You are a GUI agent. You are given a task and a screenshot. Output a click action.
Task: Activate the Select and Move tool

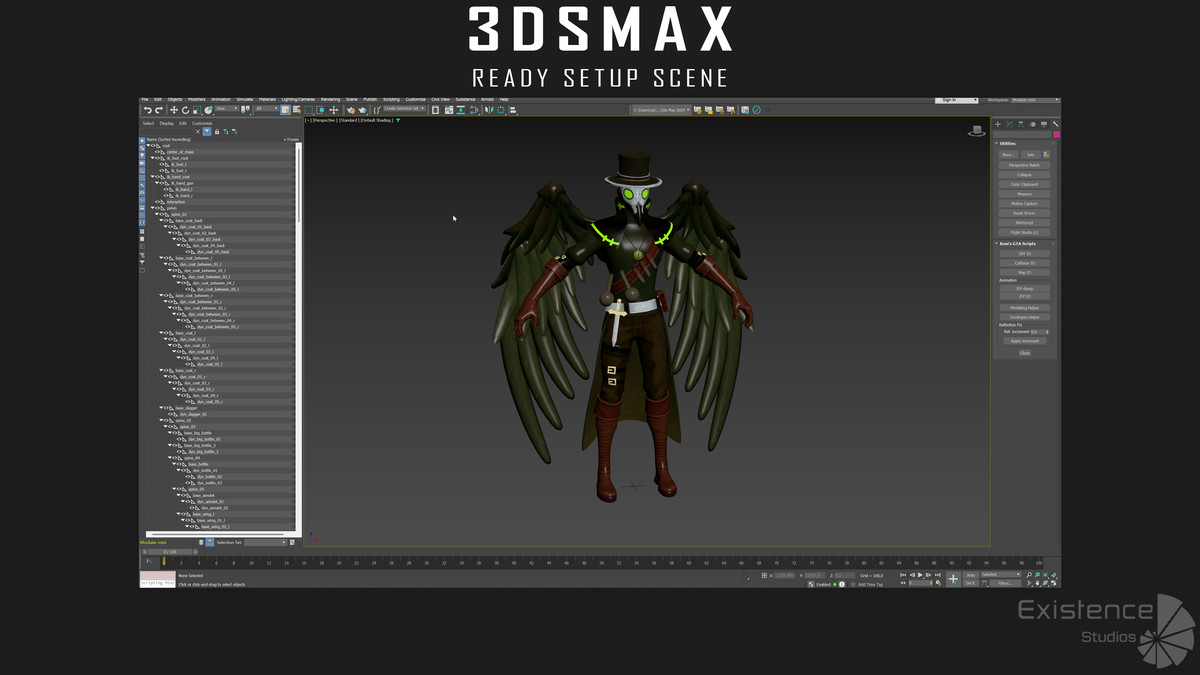[174, 110]
